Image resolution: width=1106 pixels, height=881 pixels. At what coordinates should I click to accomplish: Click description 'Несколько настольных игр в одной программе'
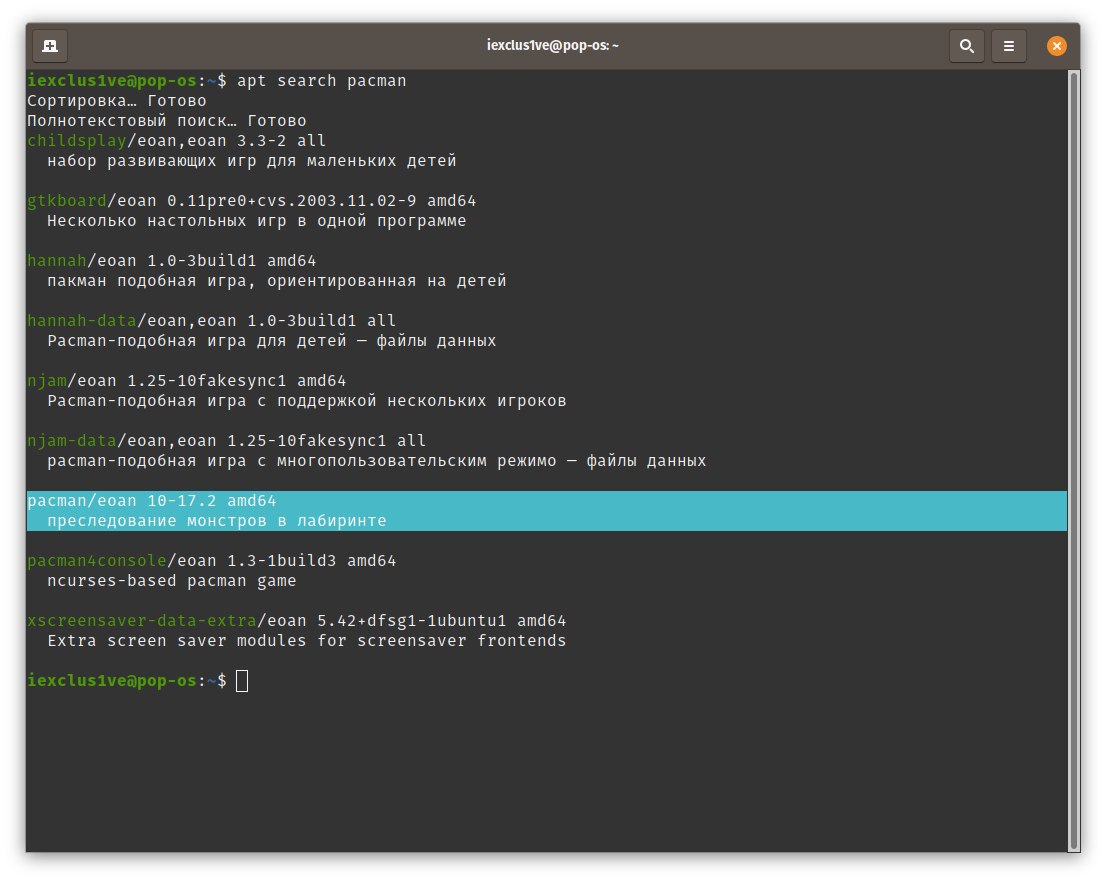coord(257,221)
